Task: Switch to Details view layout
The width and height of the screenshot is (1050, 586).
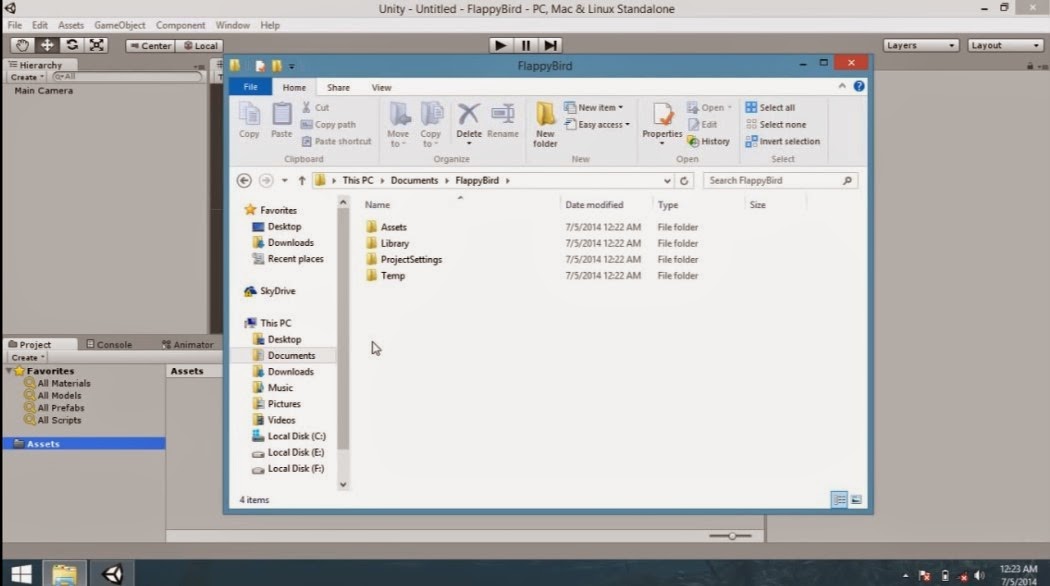Action: [838, 500]
